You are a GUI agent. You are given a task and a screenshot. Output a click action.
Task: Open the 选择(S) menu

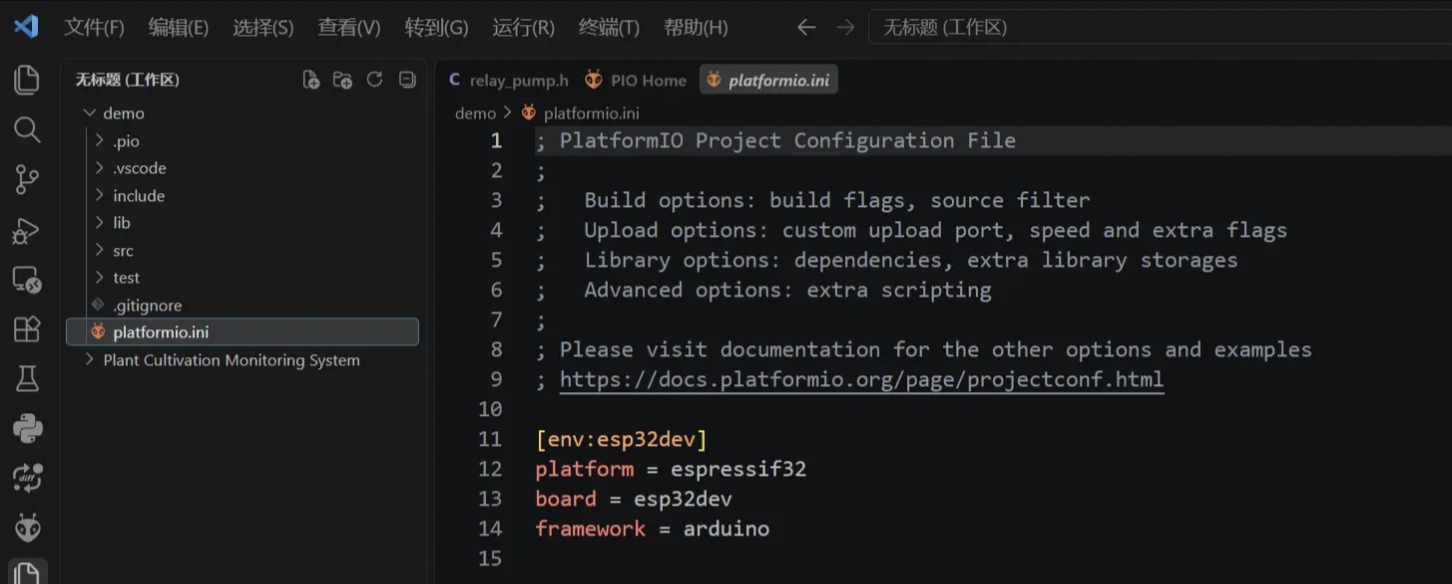(x=263, y=28)
